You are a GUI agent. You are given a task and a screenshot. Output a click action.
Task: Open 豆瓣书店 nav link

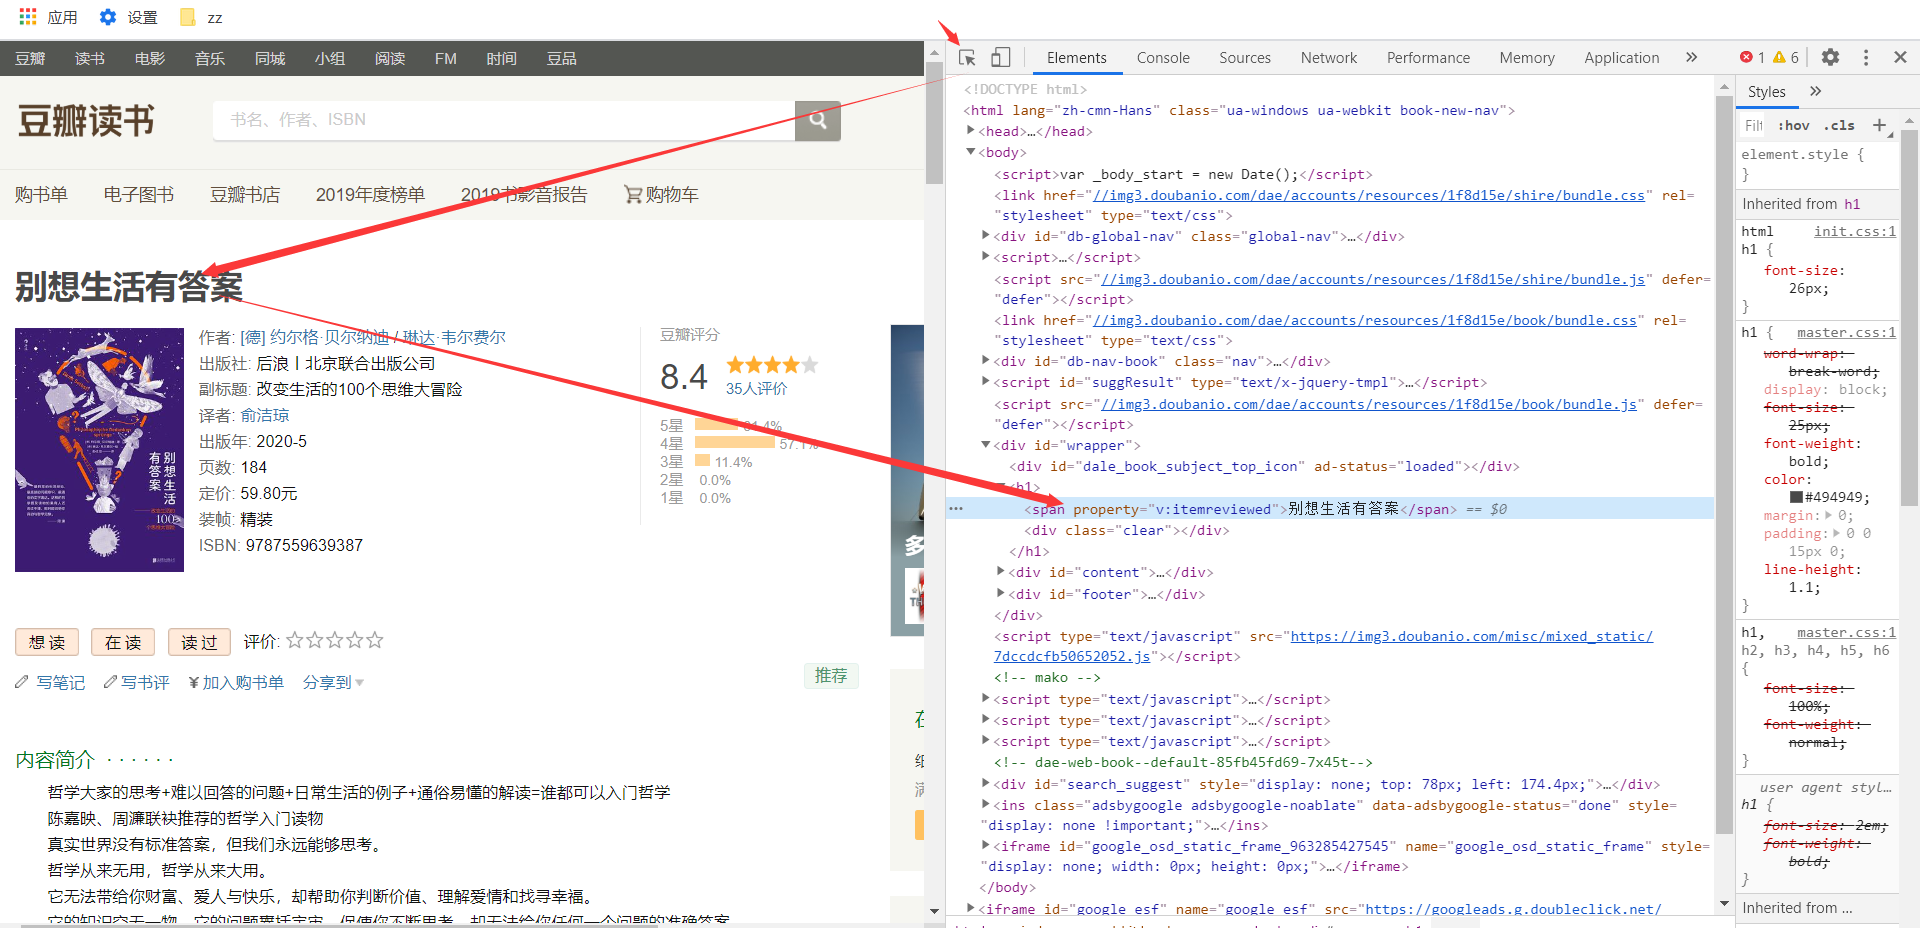pyautogui.click(x=245, y=194)
